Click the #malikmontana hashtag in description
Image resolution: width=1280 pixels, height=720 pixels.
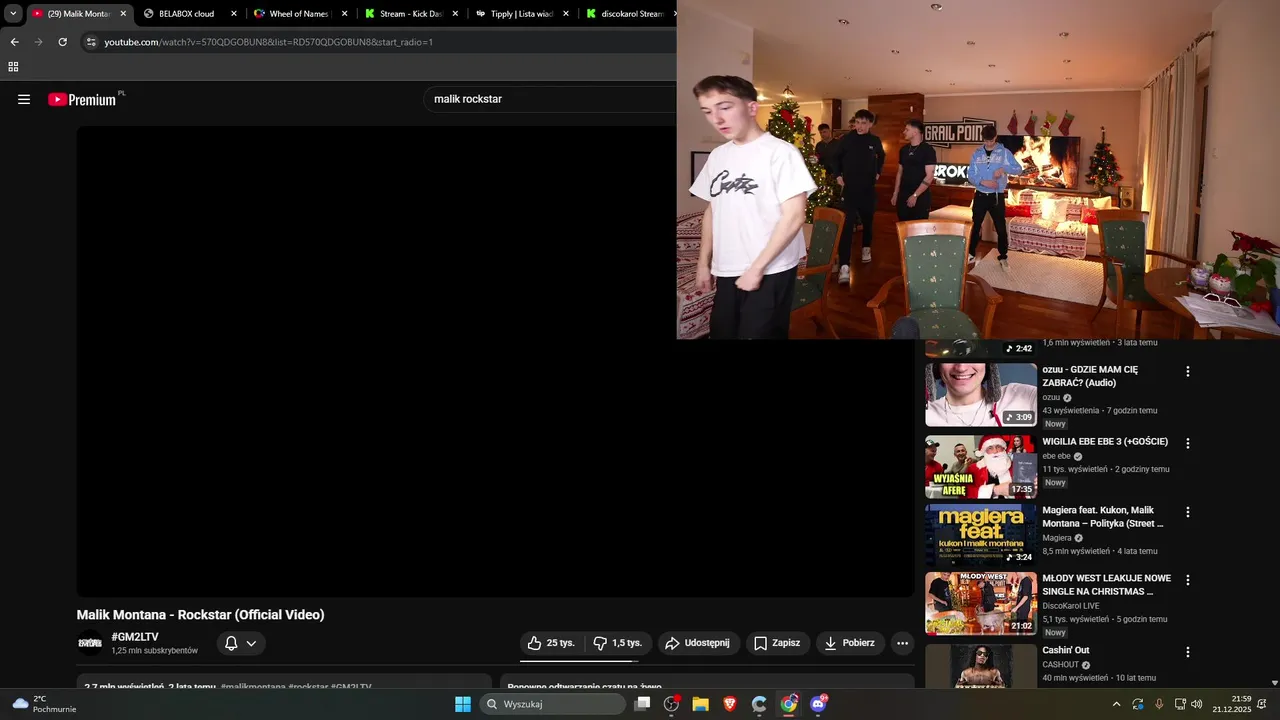[253, 687]
